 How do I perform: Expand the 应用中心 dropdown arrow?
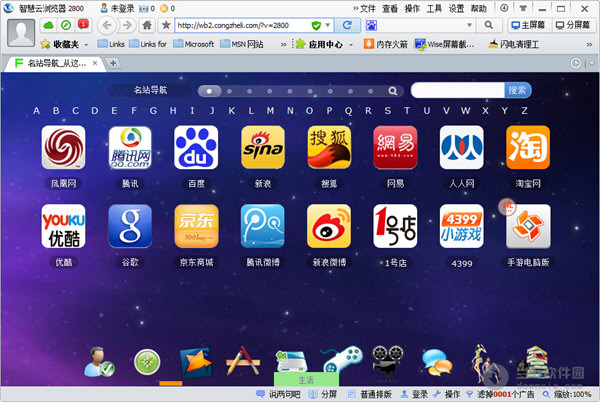[351, 45]
